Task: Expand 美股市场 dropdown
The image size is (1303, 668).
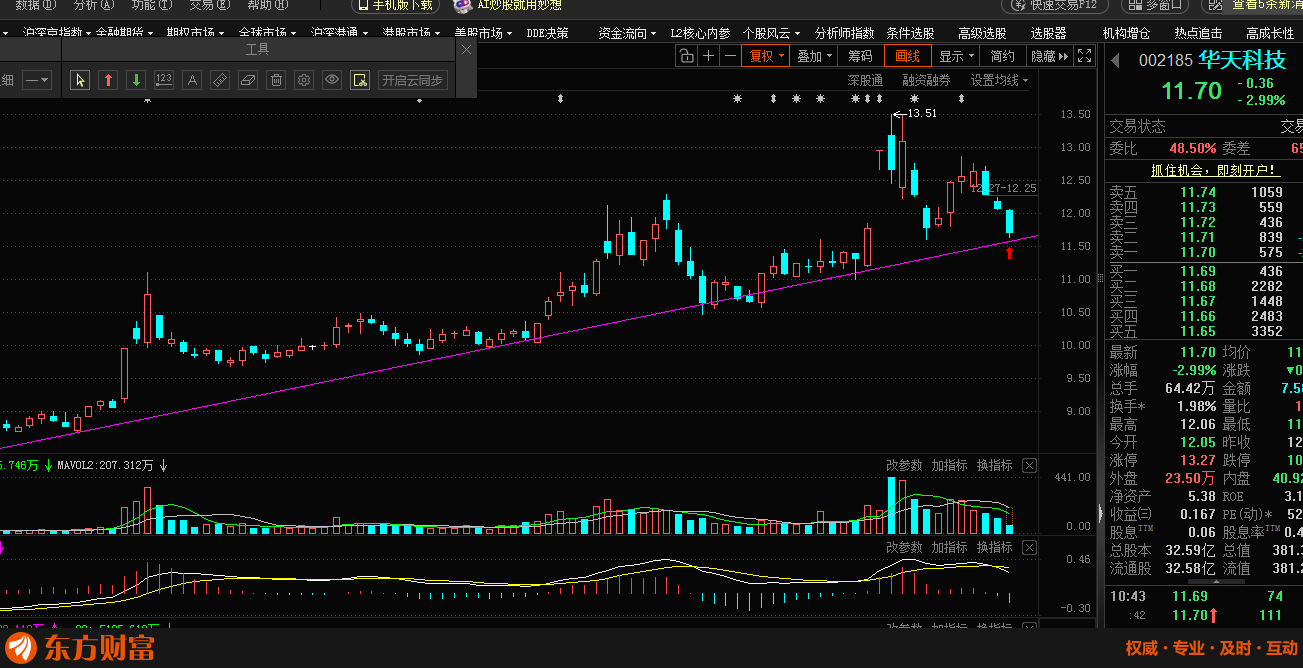Action: coord(483,33)
